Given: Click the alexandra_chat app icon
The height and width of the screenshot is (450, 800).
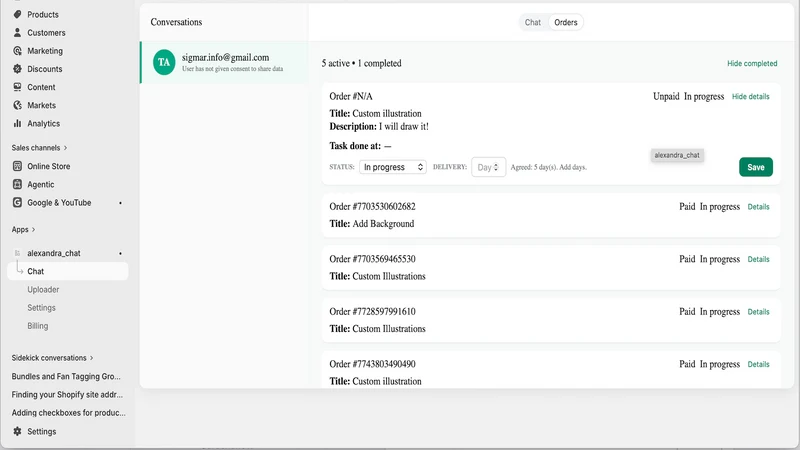Looking at the screenshot, I should [x=17, y=253].
